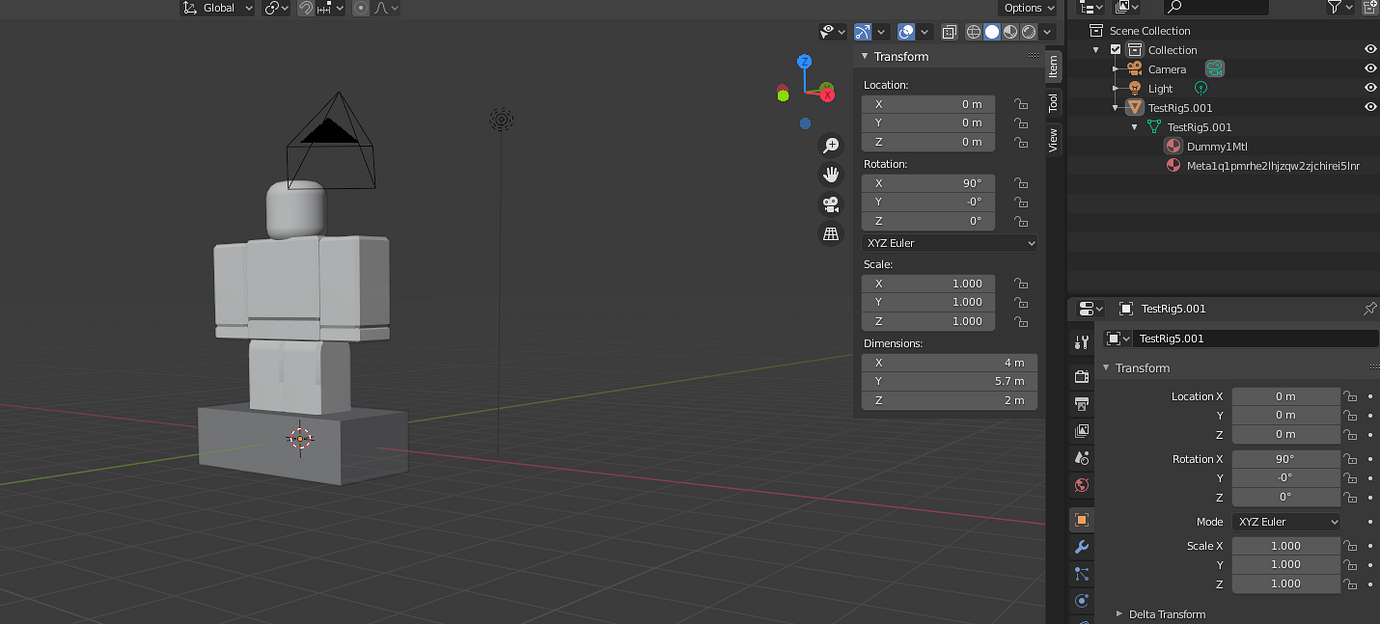The height and width of the screenshot is (624, 1380).
Task: Open the Options menu in the header
Action: (1028, 7)
